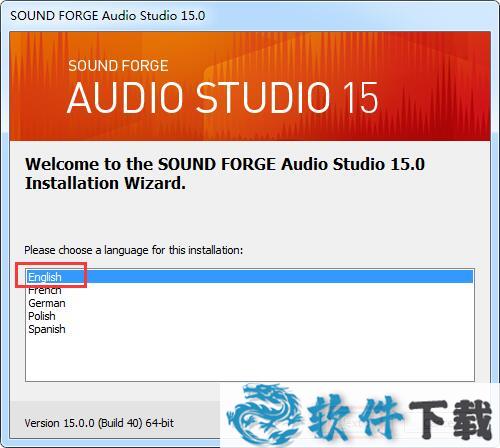Click the Welcome to Installation Wizard heading
Image resolution: width=500 pixels, height=448 pixels.
(225, 174)
